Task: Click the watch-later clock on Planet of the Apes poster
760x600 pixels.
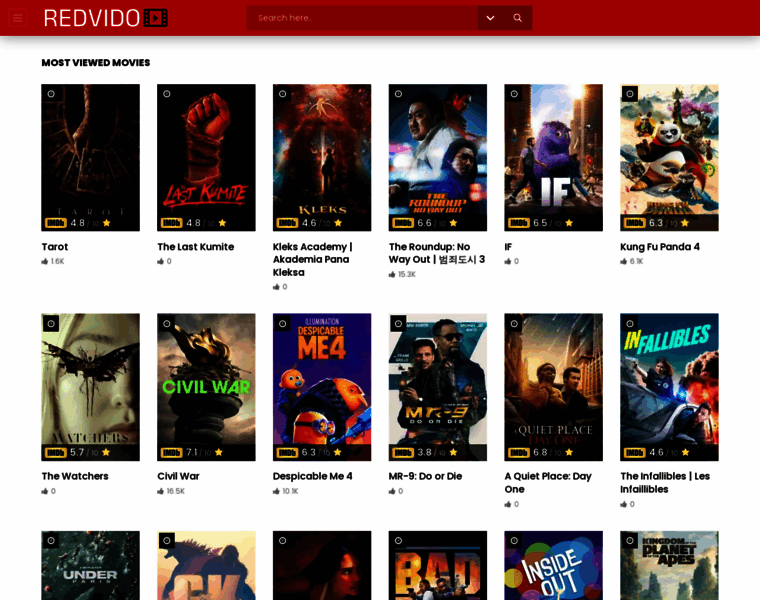Action: [630, 540]
